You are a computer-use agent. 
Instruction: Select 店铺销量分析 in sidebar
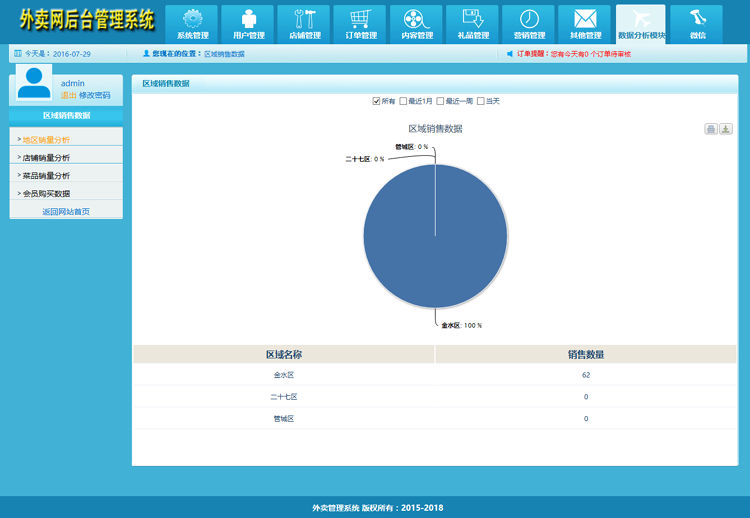(x=46, y=158)
